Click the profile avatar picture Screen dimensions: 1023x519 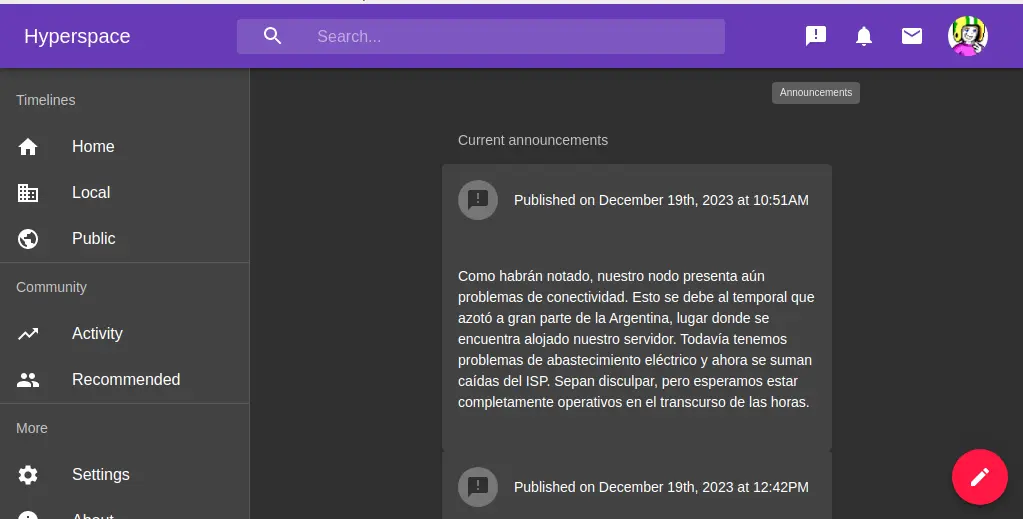967,36
